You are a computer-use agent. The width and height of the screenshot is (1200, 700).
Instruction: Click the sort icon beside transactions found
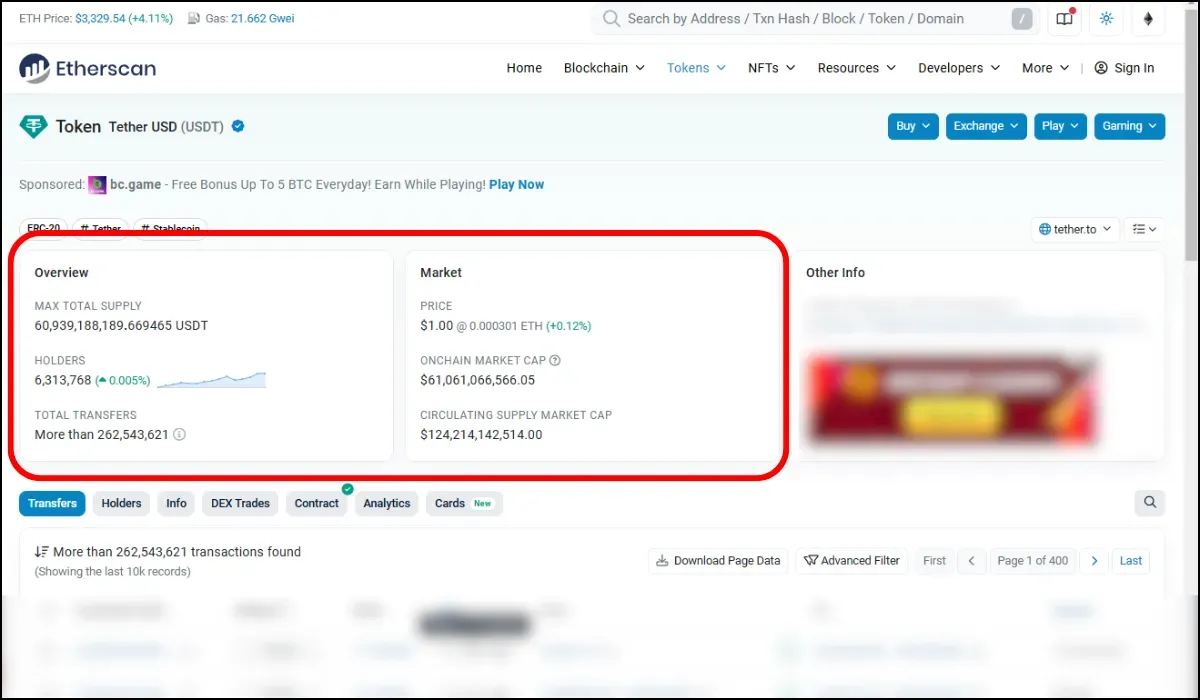42,552
